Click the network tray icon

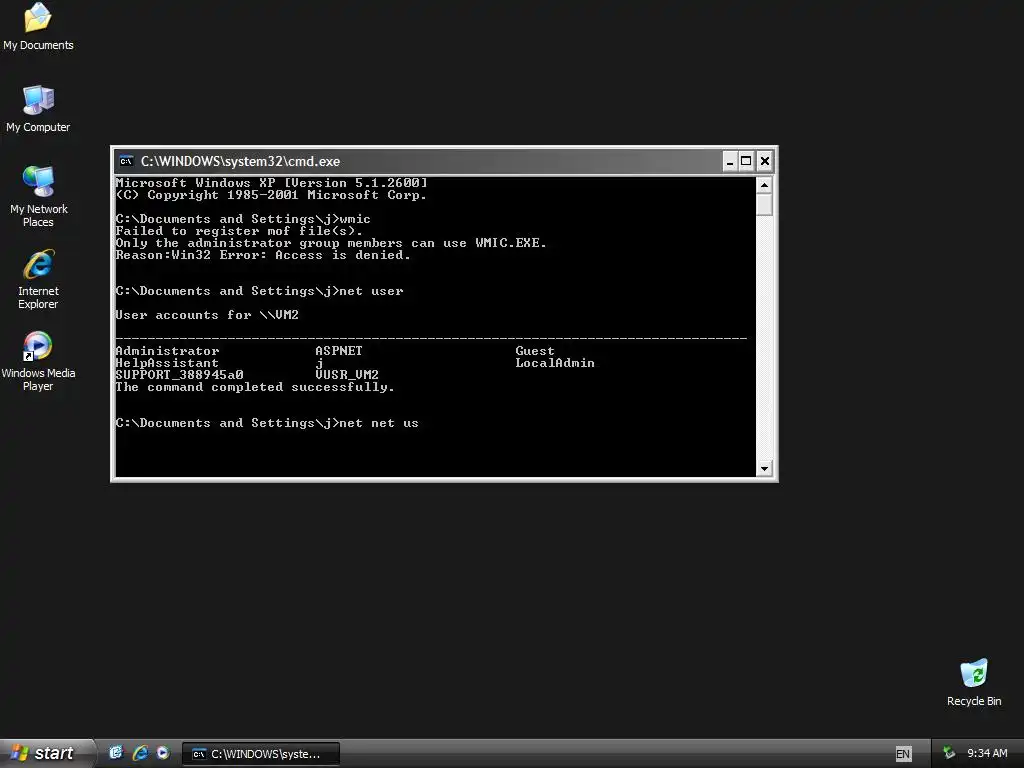click(949, 753)
